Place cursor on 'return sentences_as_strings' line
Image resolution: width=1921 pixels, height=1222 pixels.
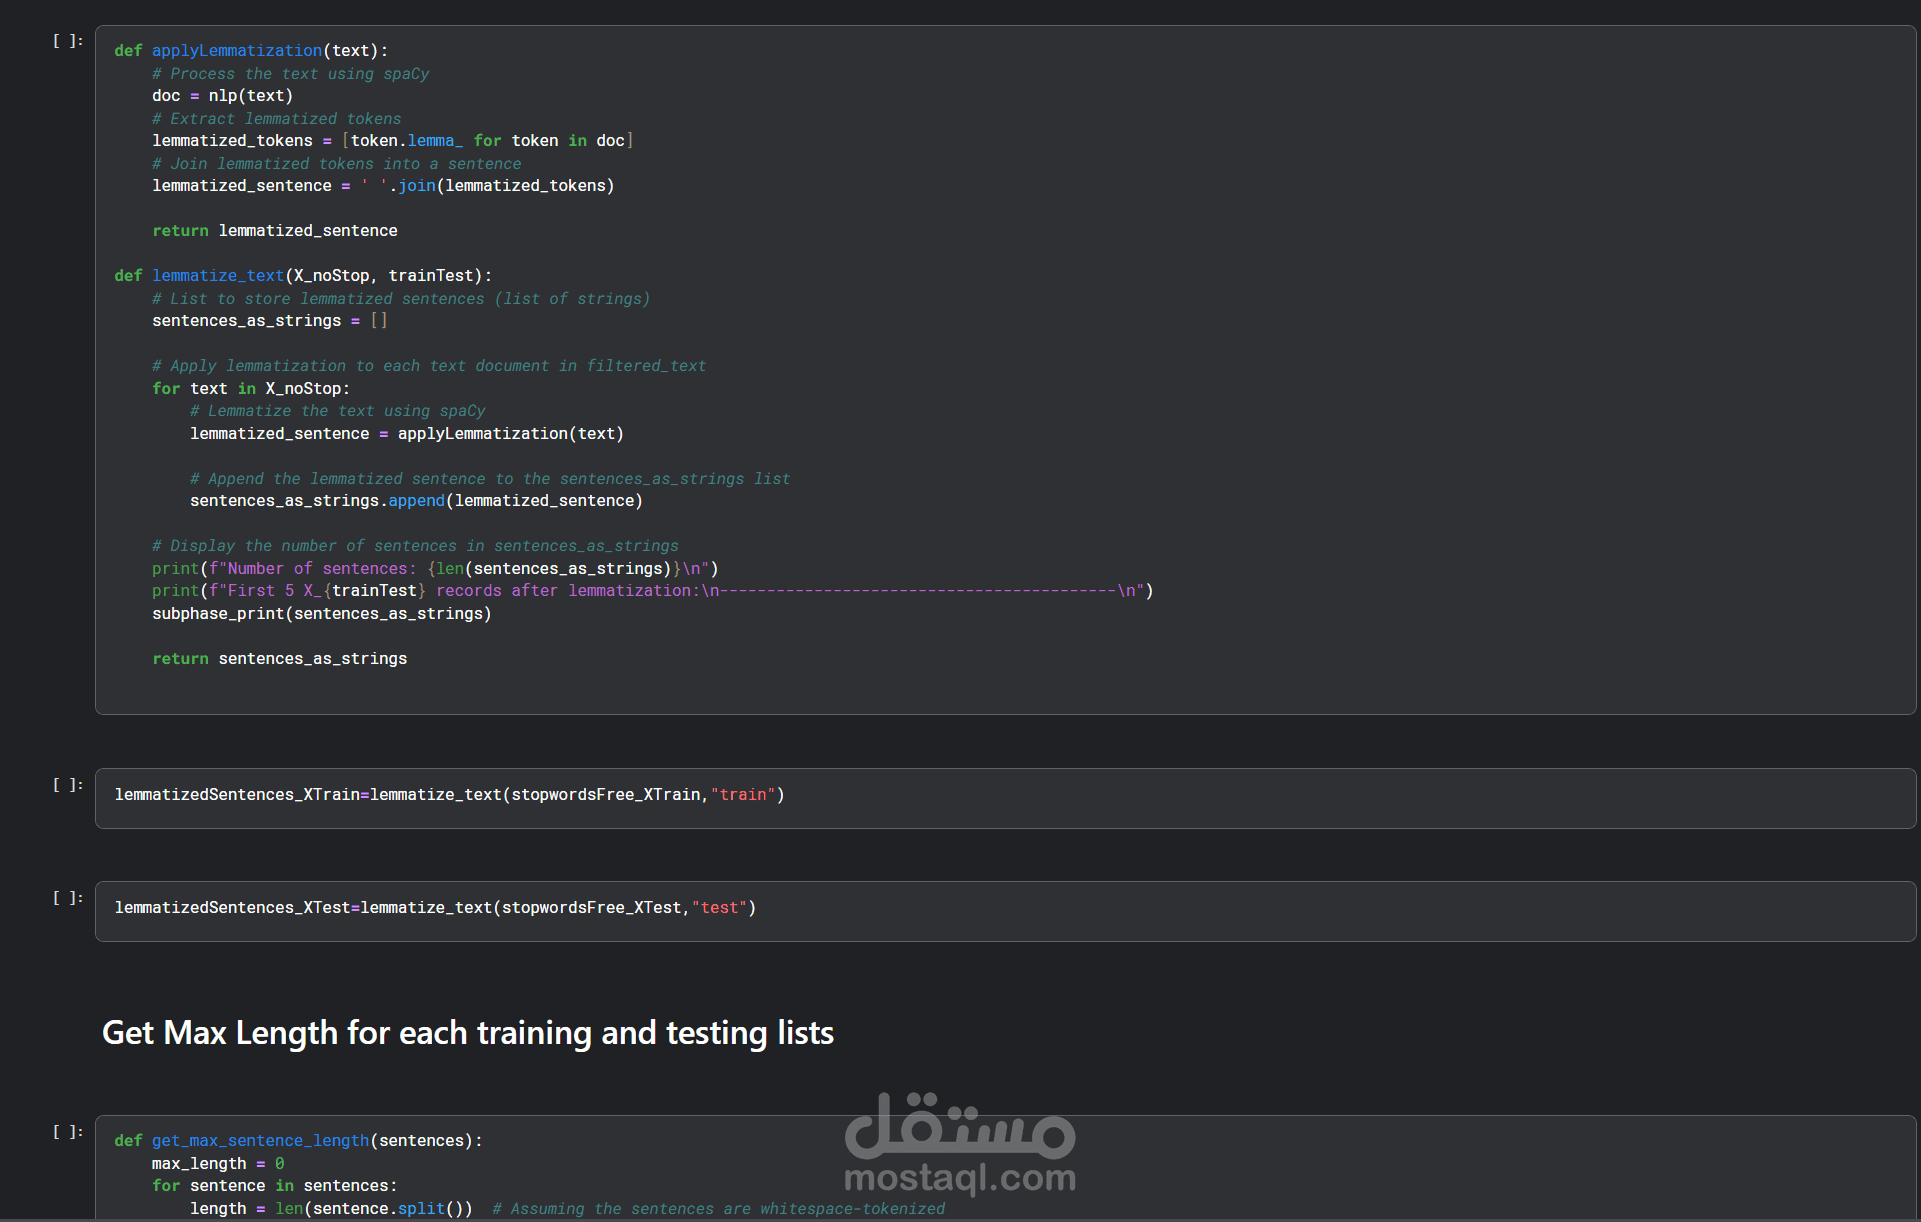pos(280,659)
